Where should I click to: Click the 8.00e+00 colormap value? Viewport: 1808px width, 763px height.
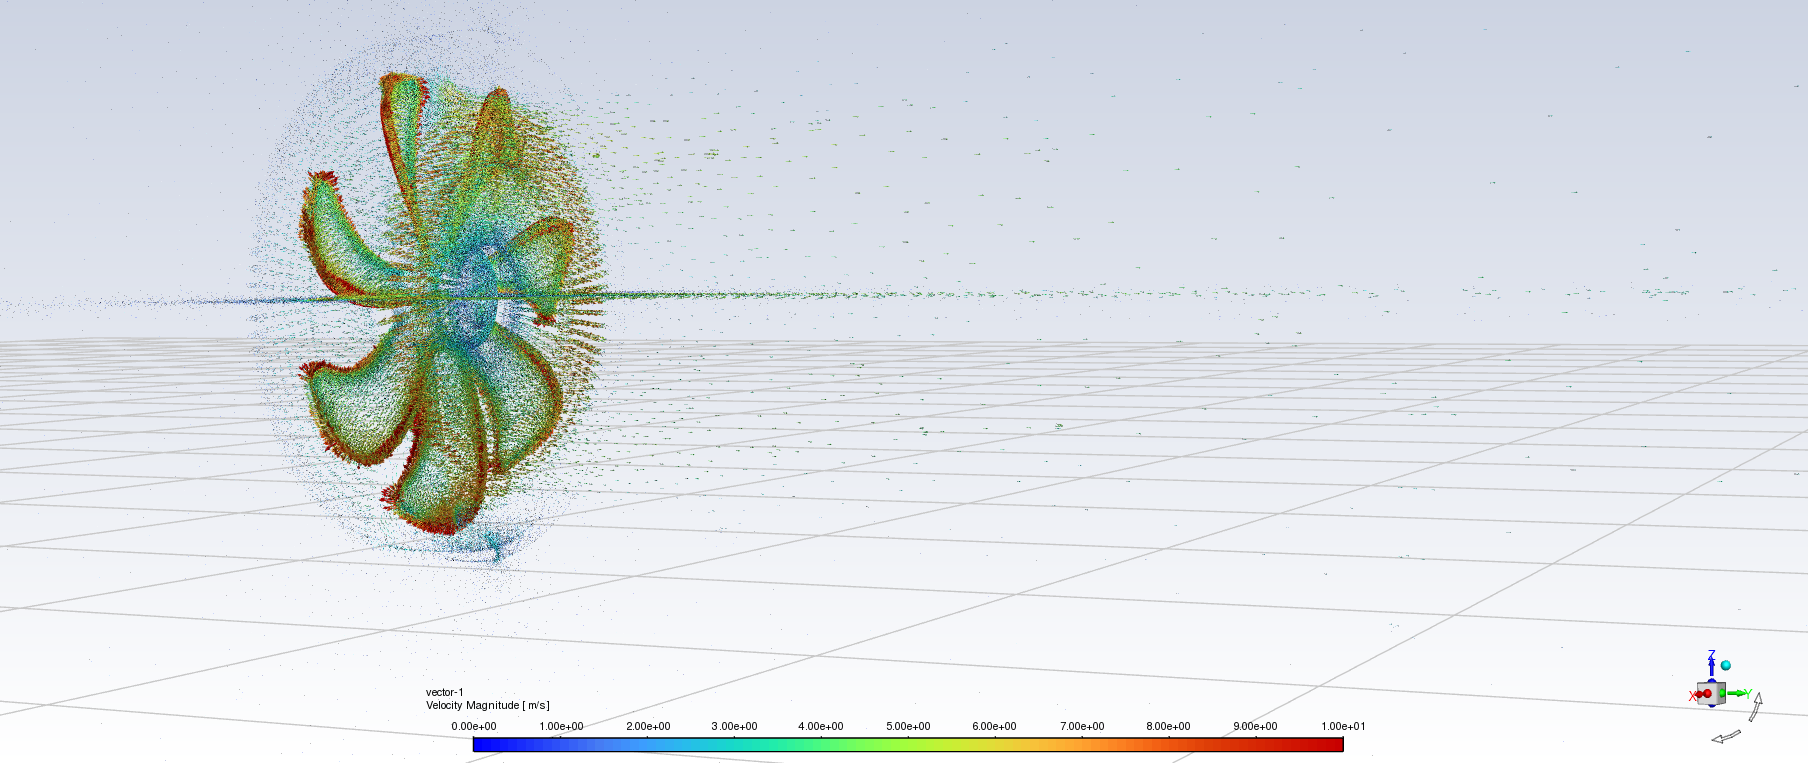1168,726
